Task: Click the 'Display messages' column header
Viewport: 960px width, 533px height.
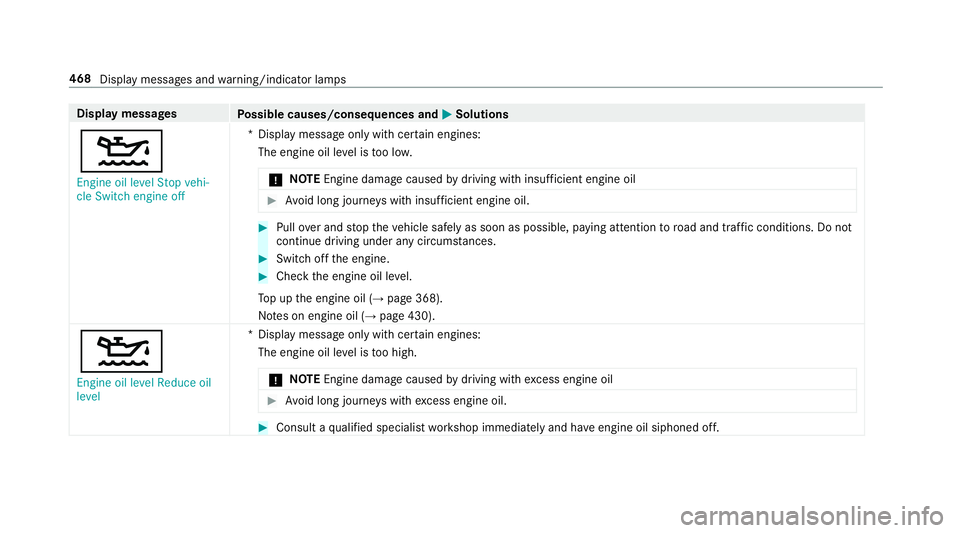Action: coord(127,114)
